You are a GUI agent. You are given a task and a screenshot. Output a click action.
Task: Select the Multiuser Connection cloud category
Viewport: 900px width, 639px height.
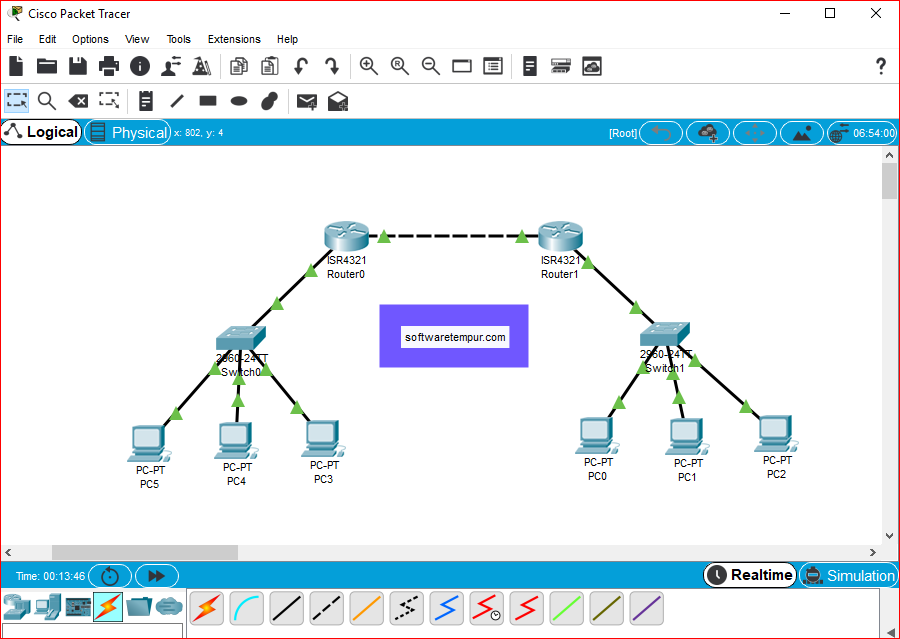(x=169, y=606)
